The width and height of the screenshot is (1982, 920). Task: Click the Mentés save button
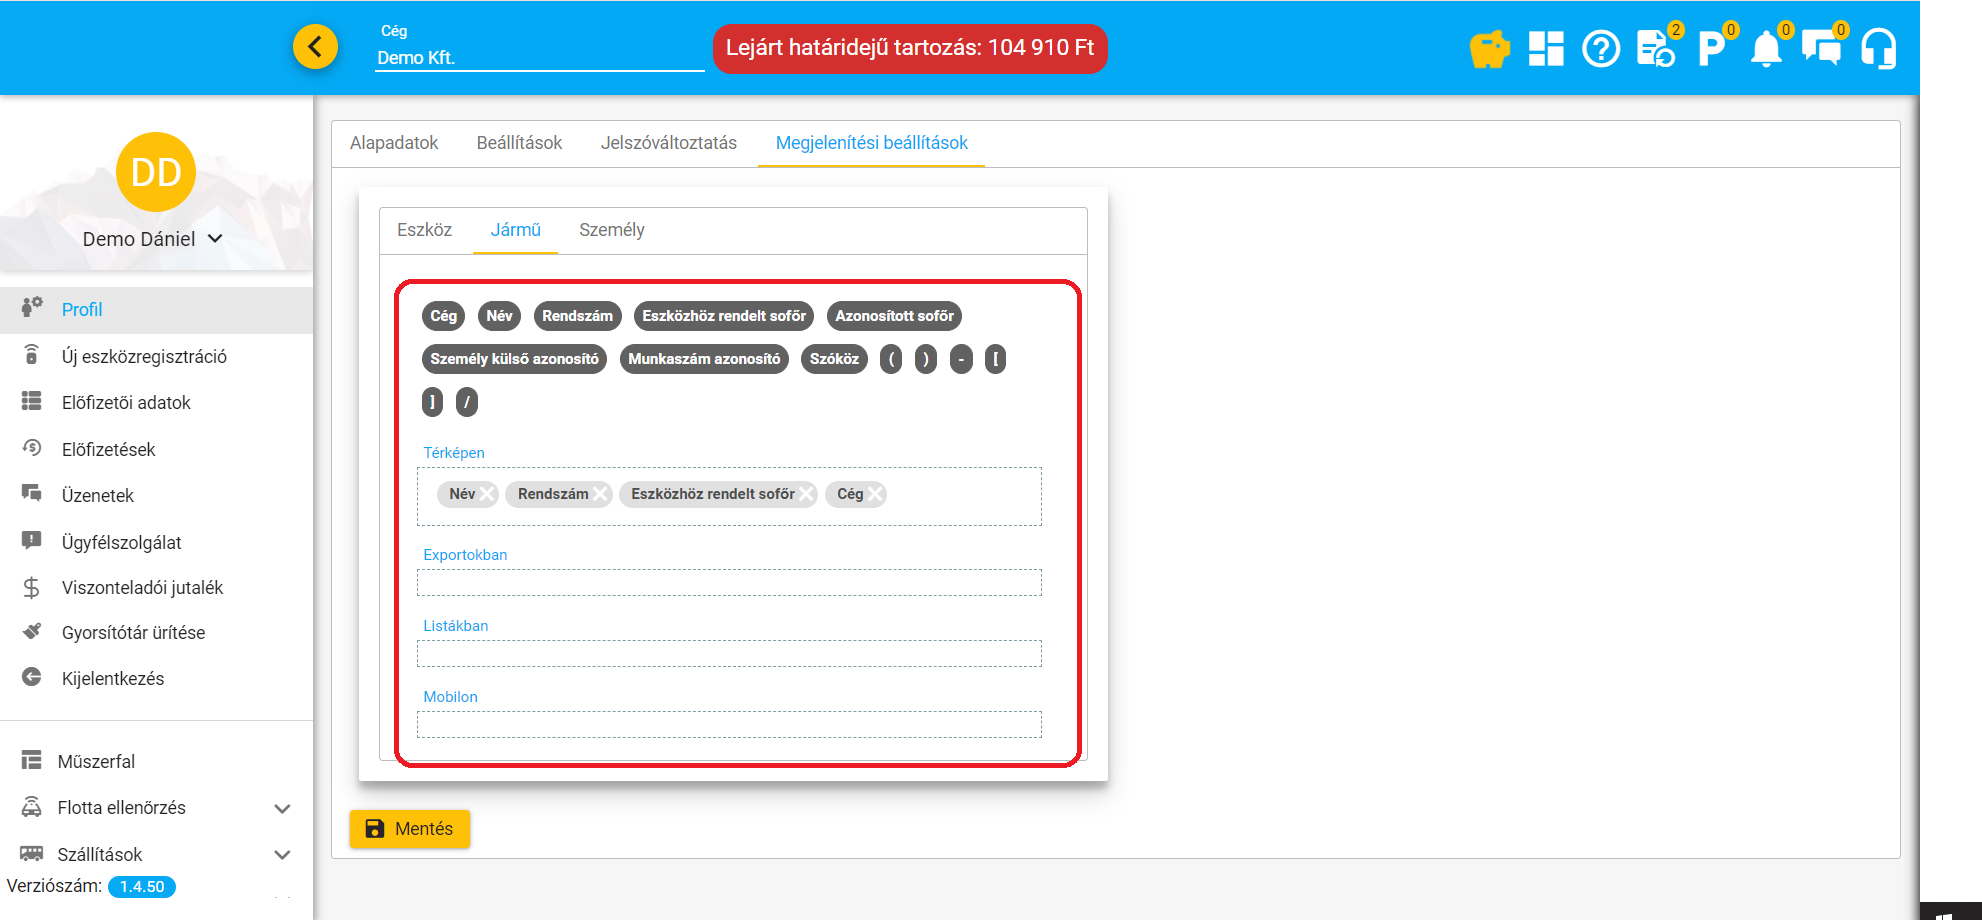[409, 829]
